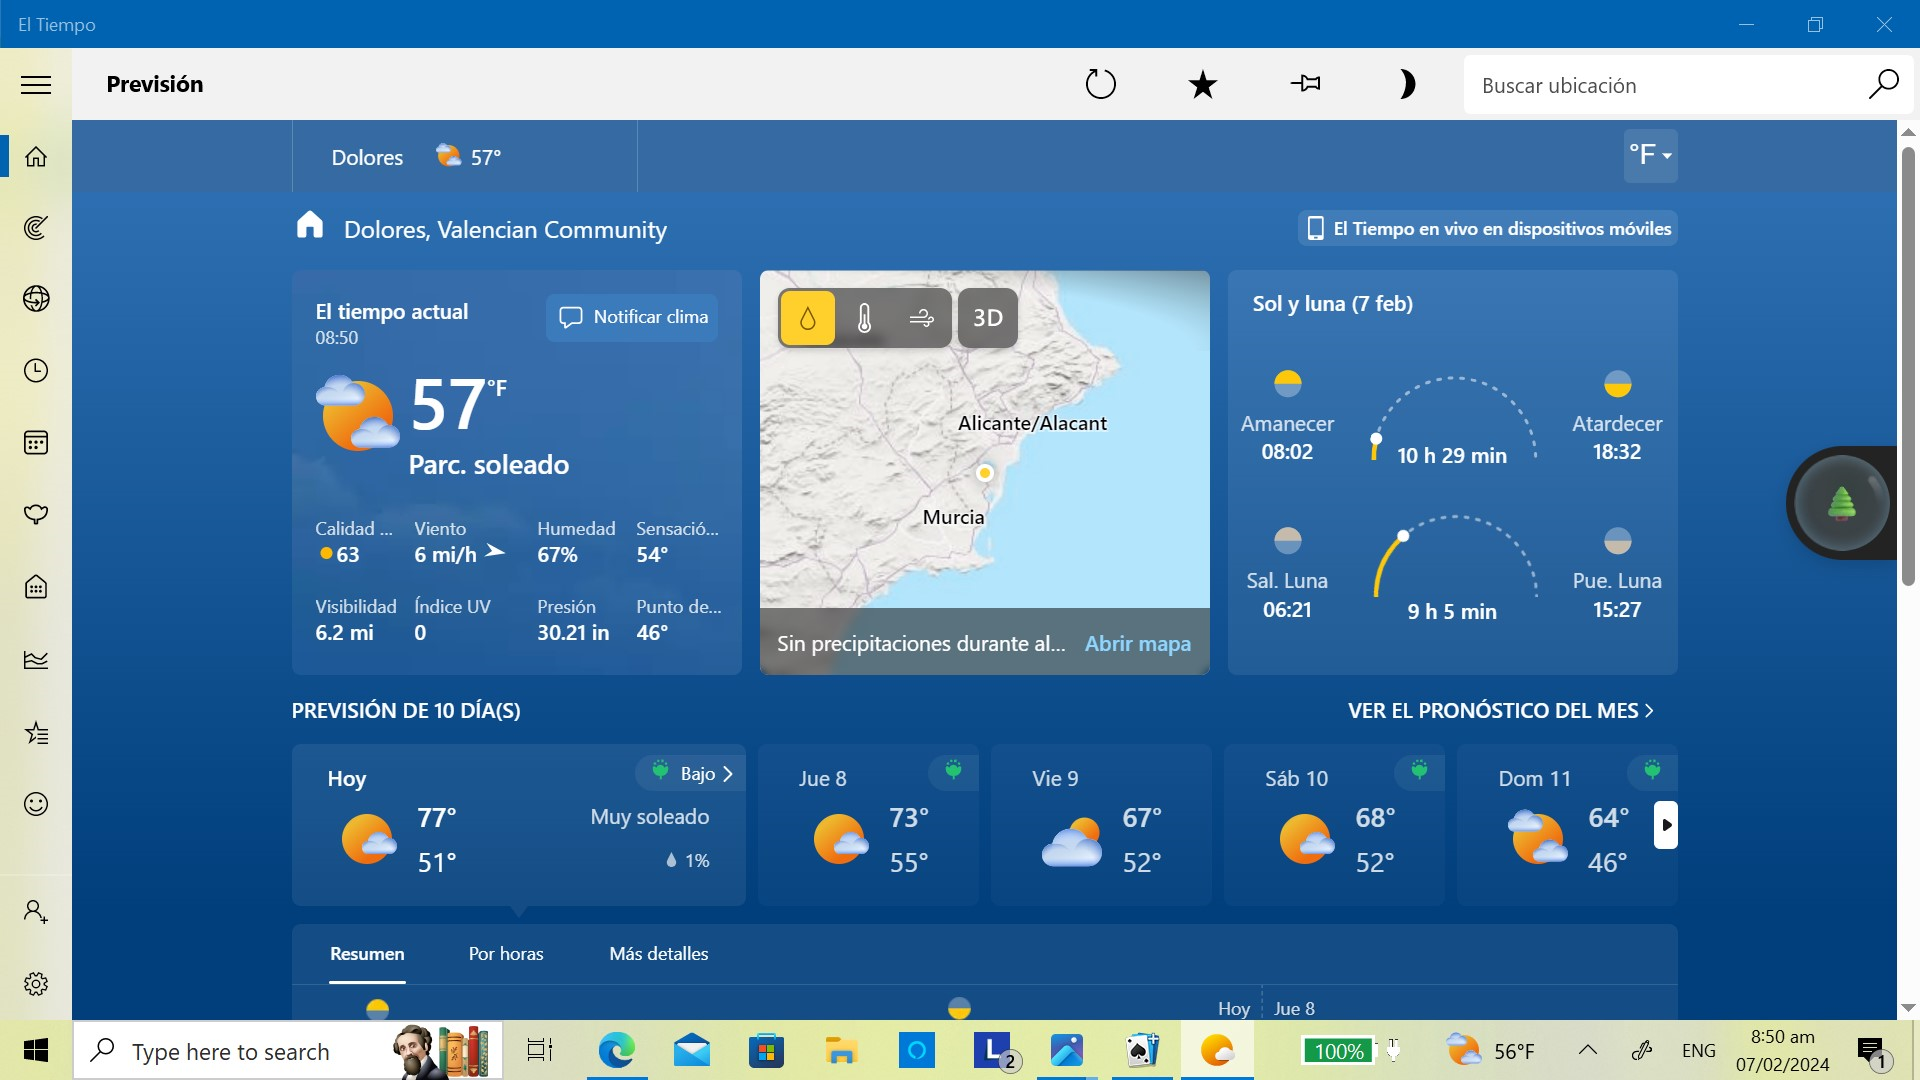Click the Buscar ubicación search field

(1665, 86)
